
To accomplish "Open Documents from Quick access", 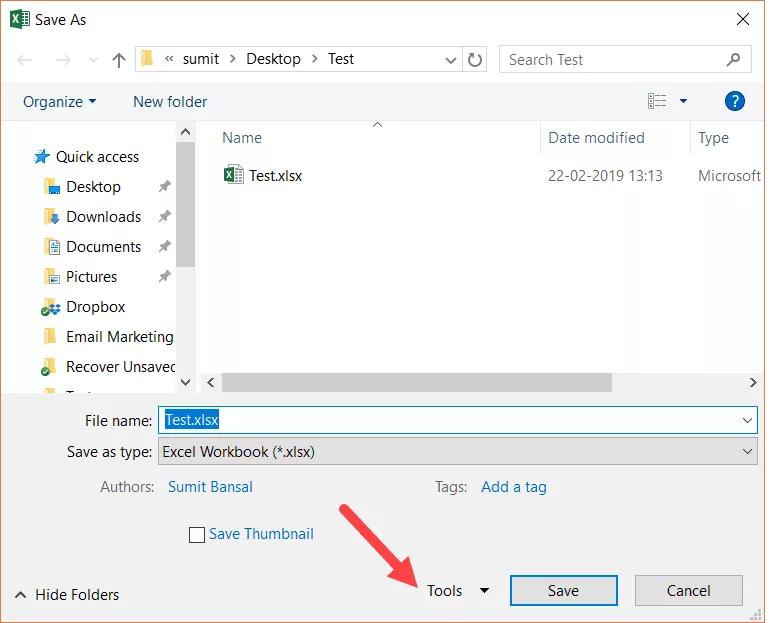I will click(x=104, y=247).
